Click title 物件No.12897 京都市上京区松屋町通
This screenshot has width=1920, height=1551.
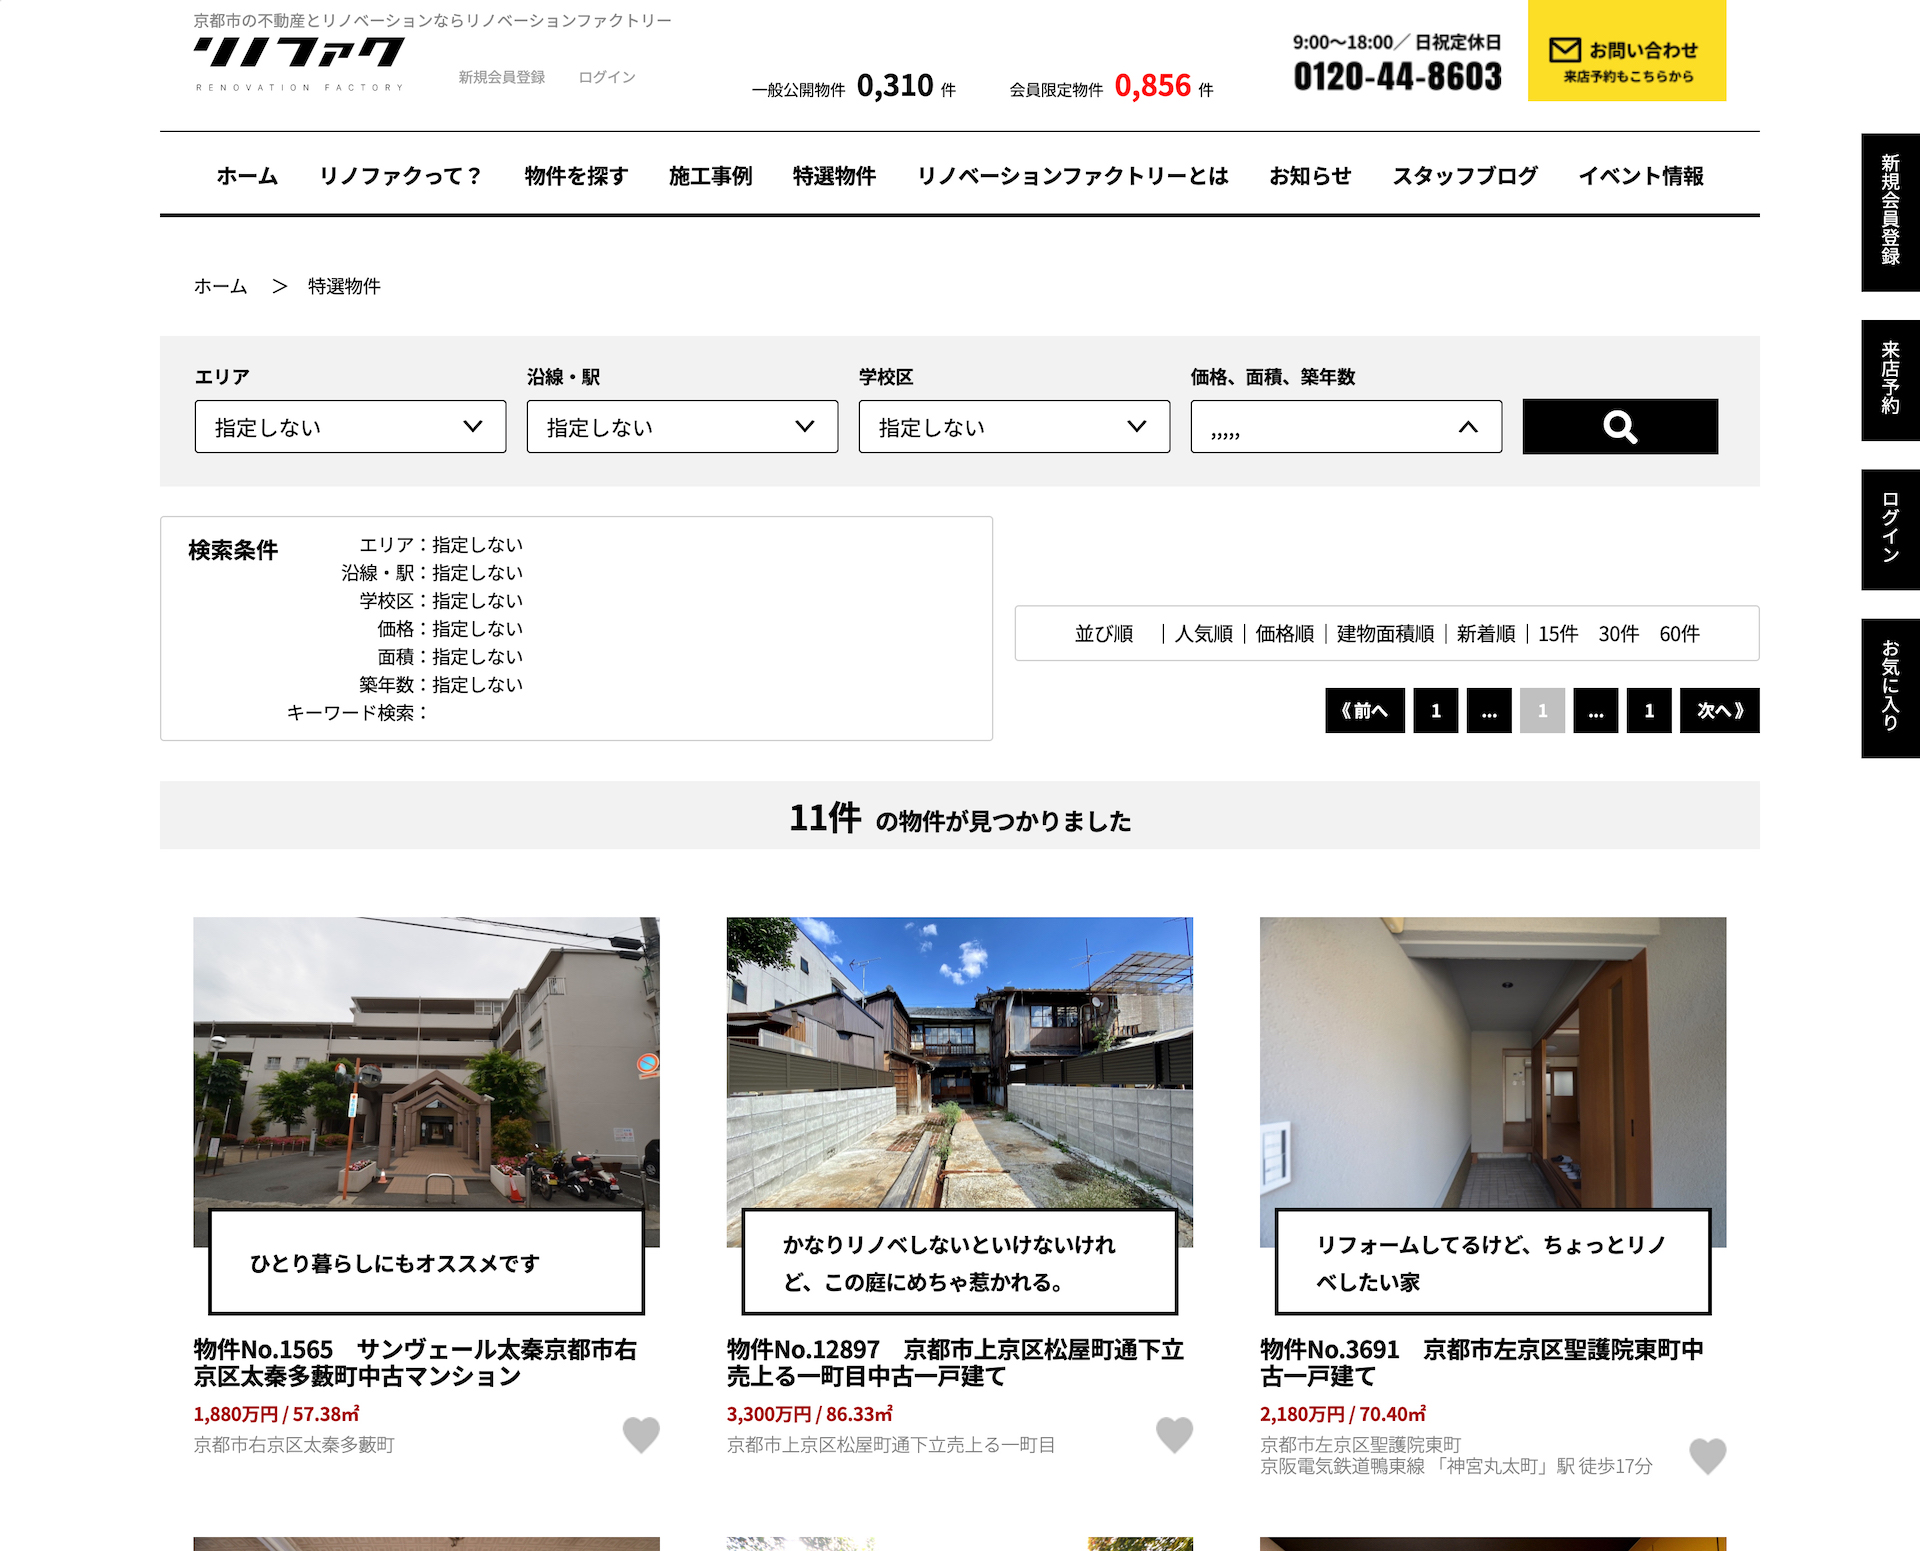[x=955, y=1363]
